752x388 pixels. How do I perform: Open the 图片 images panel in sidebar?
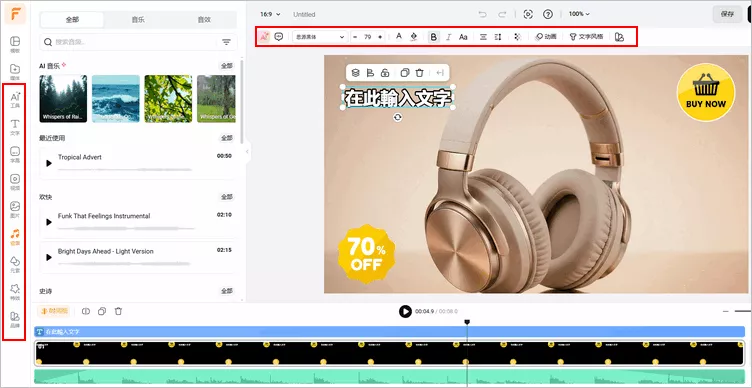[15, 209]
